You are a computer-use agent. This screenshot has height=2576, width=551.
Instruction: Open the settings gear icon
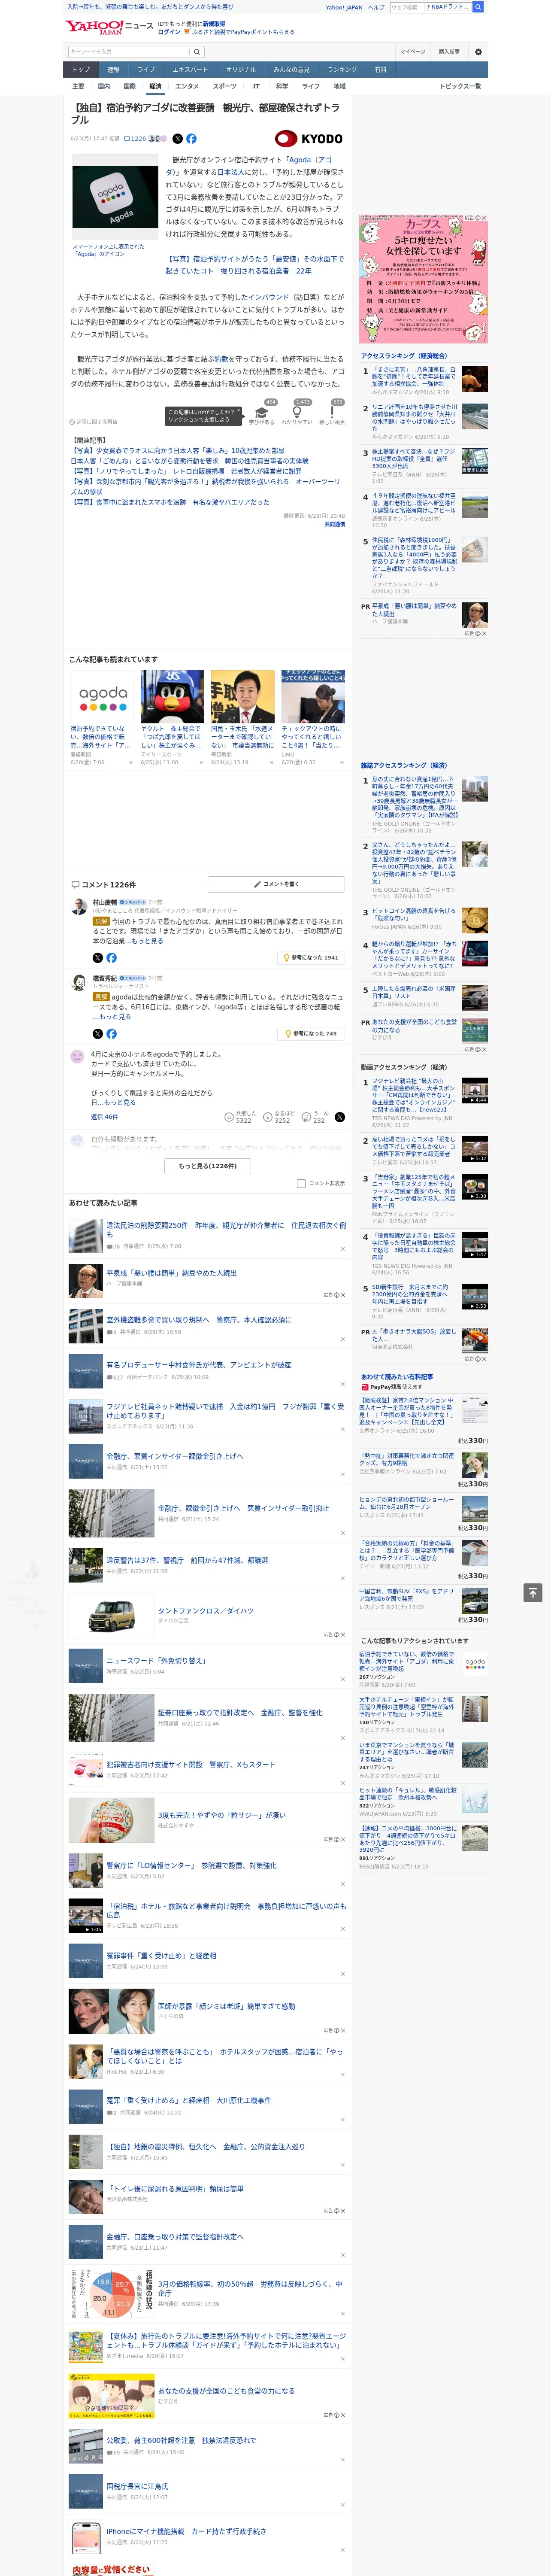(478, 52)
